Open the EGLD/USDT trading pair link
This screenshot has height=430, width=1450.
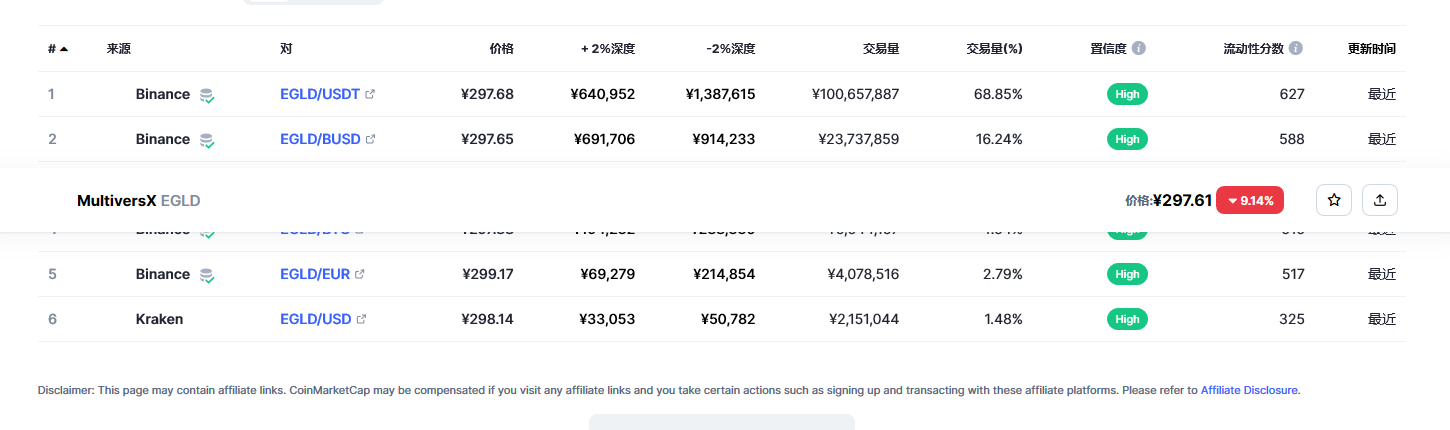pos(320,94)
